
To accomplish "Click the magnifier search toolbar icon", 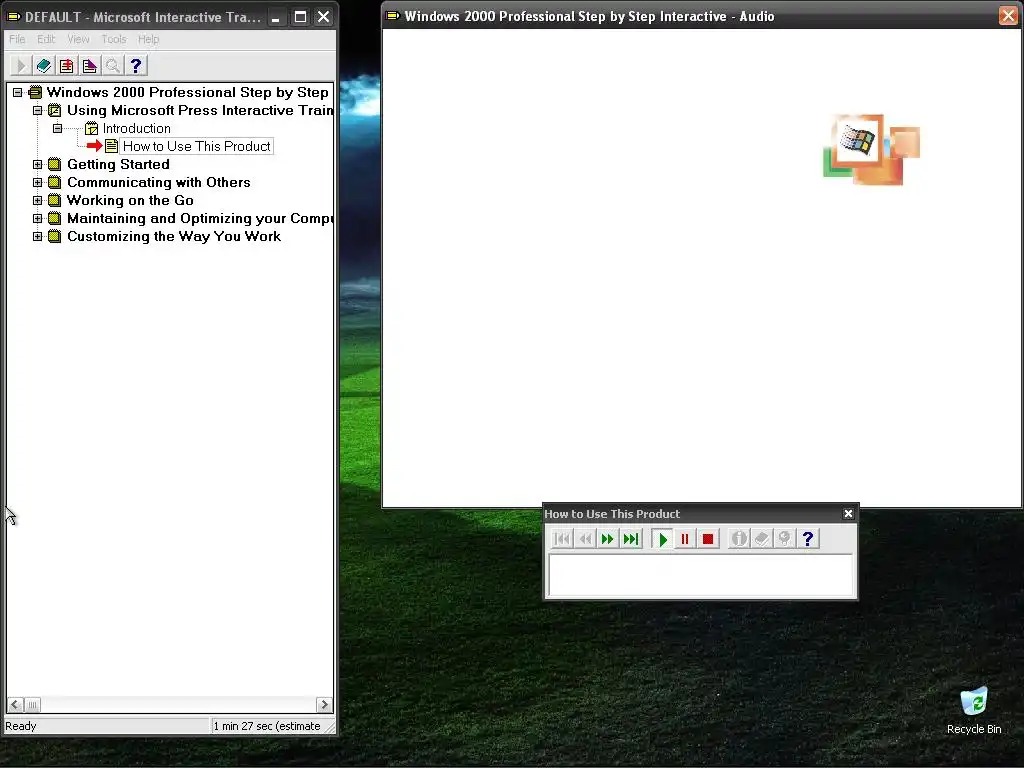I will click(112, 65).
